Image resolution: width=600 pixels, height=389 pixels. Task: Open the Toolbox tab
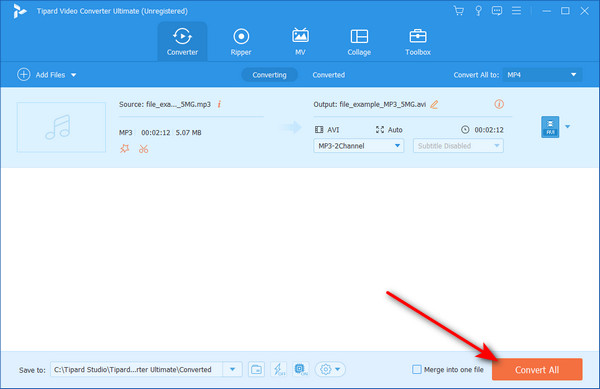click(x=418, y=42)
